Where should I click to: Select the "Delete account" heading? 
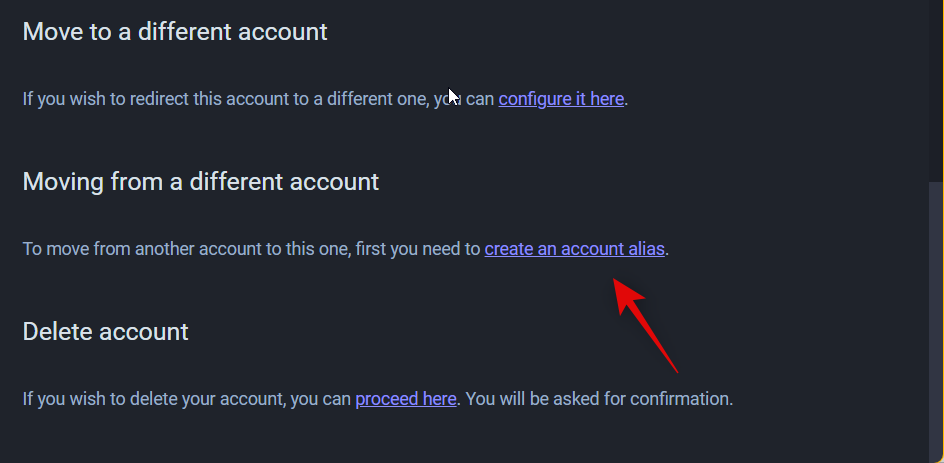coord(105,331)
